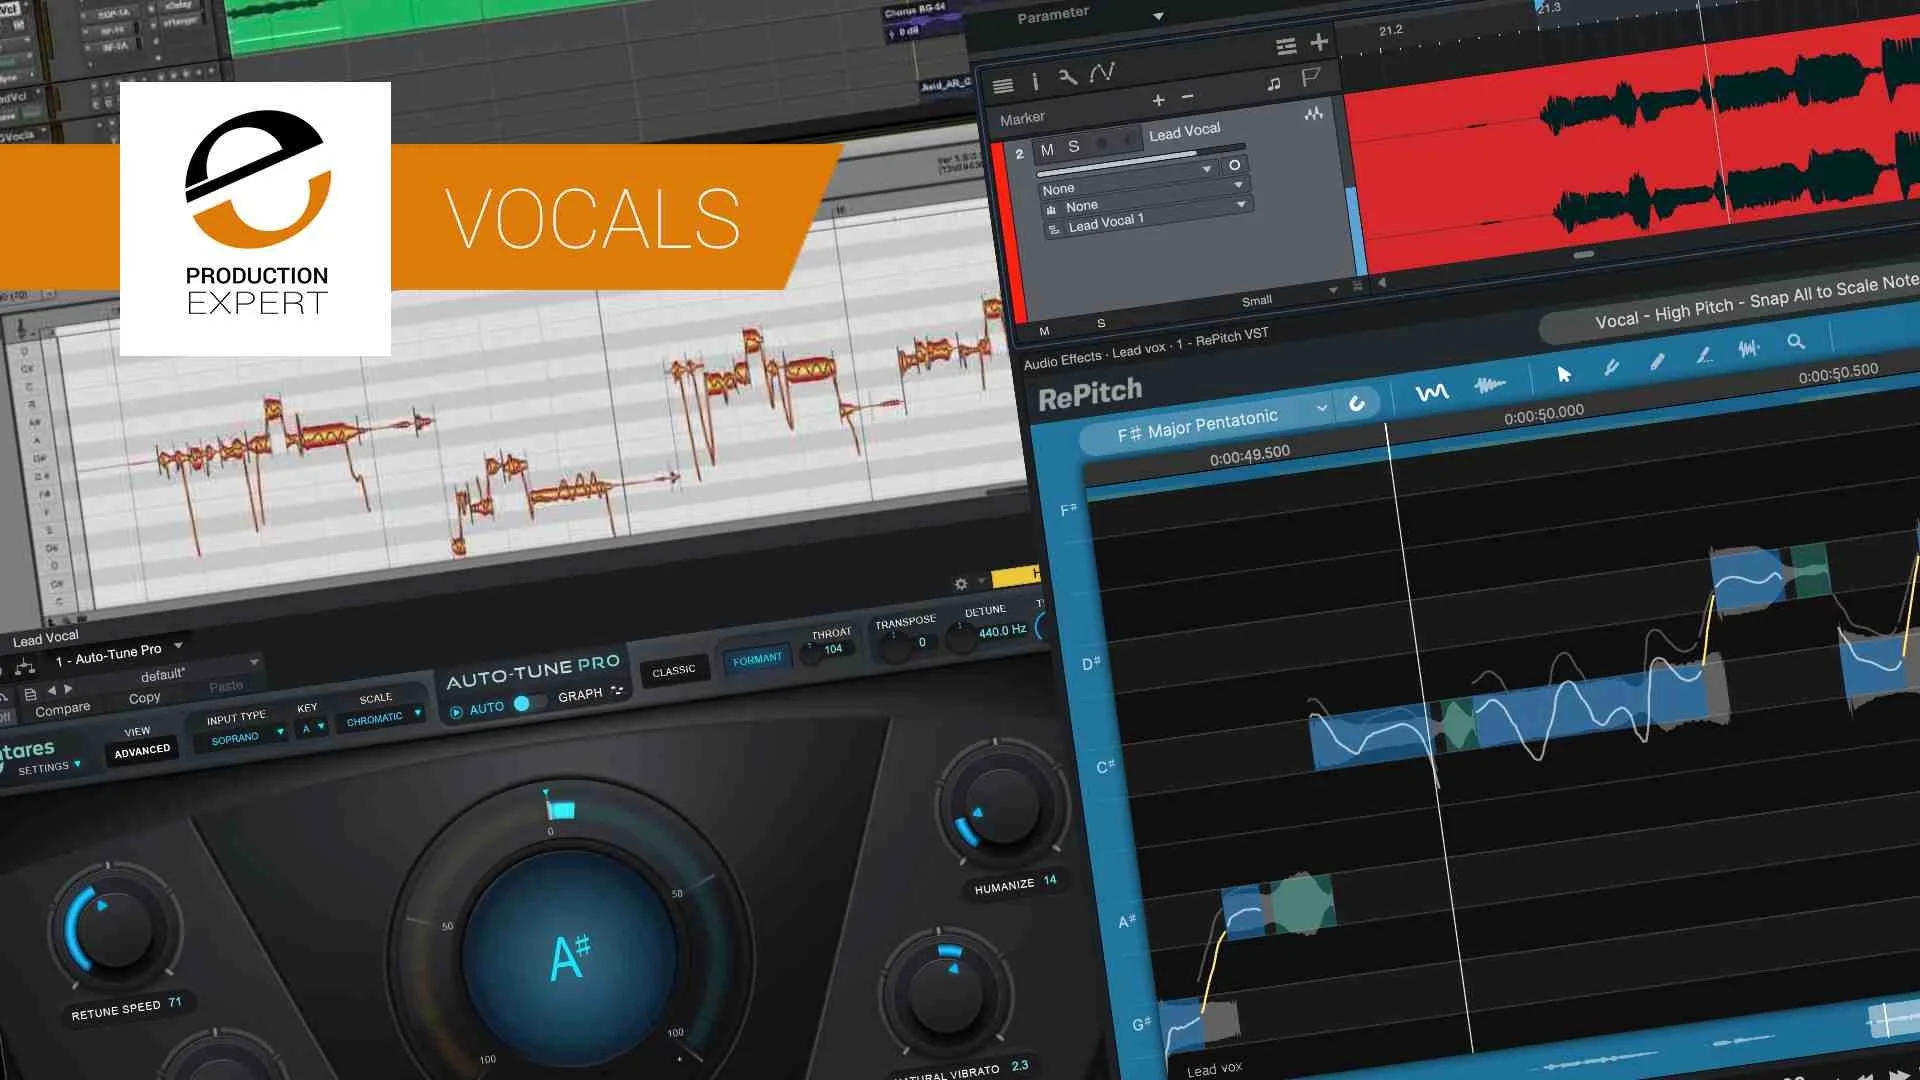The image size is (1920, 1080).
Task: Select the RePitch arrow pointer tool
Action: click(1564, 374)
